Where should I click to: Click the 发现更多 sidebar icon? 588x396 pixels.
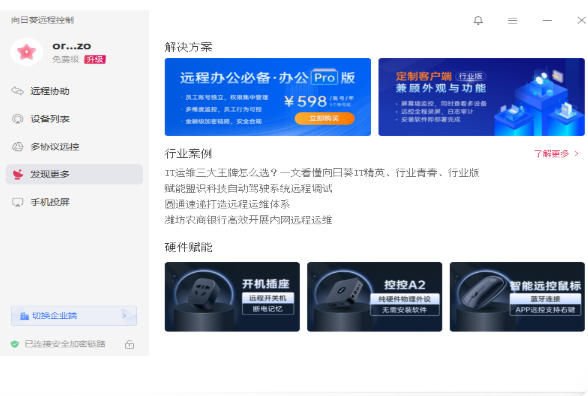[17, 174]
